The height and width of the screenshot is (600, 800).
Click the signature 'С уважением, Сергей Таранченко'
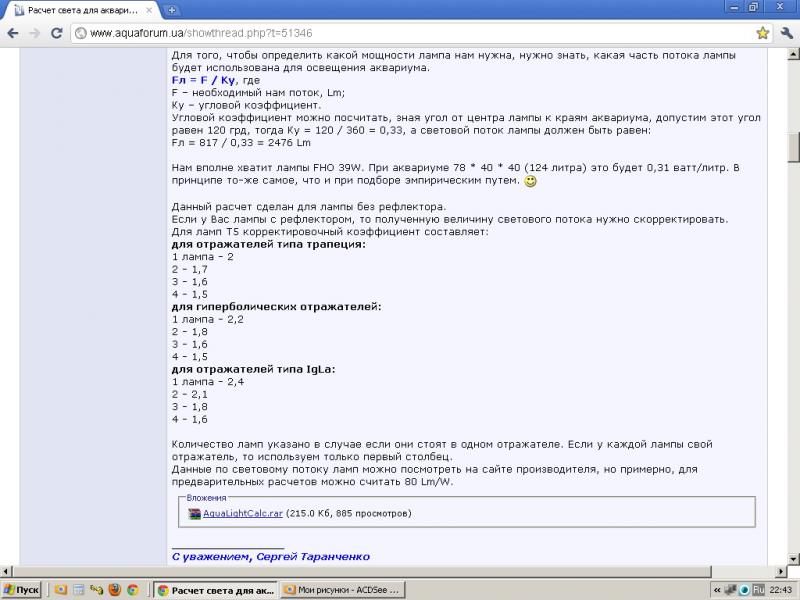[x=271, y=557]
